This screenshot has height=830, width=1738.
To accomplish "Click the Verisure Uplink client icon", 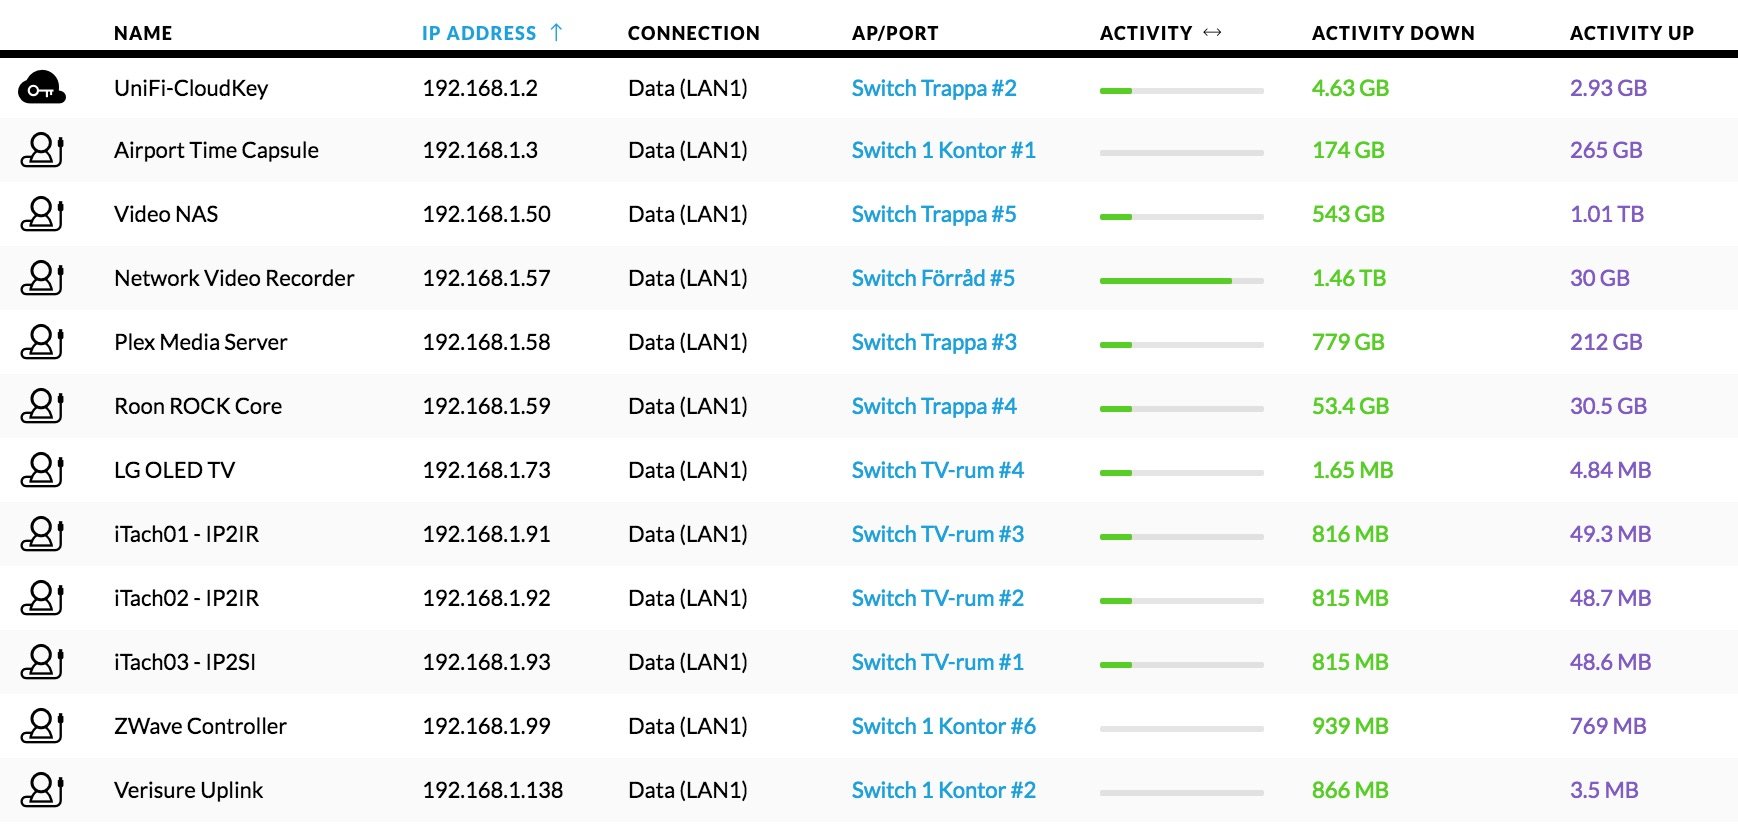I will pos(42,790).
